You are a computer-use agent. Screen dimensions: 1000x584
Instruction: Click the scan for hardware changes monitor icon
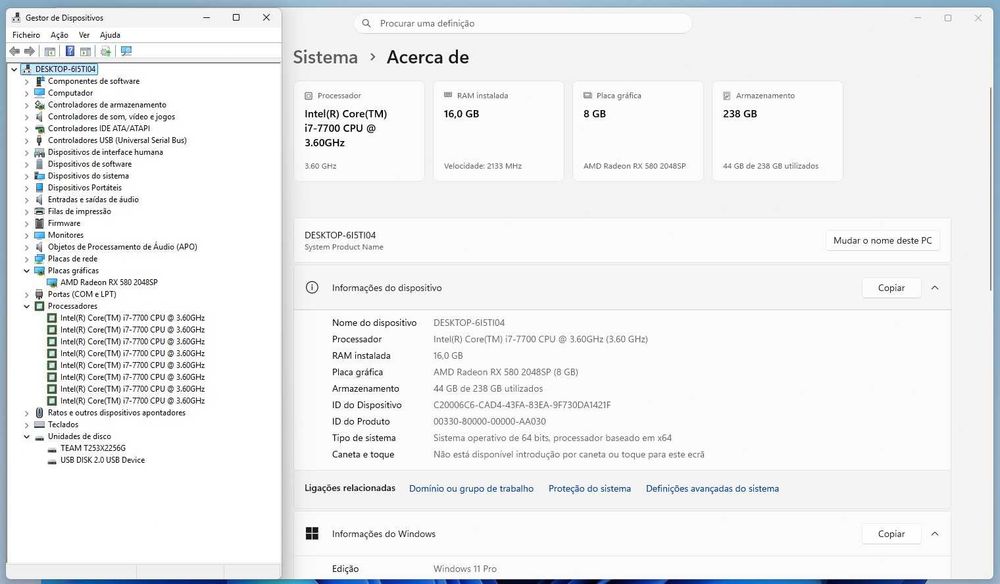click(x=126, y=51)
